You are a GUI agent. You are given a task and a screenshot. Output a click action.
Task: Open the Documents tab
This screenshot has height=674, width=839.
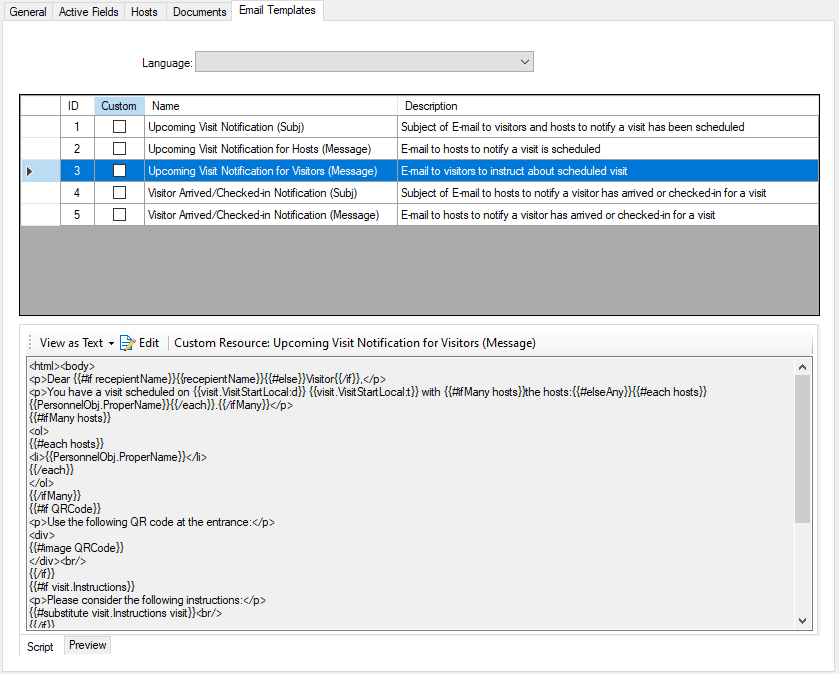(x=200, y=12)
